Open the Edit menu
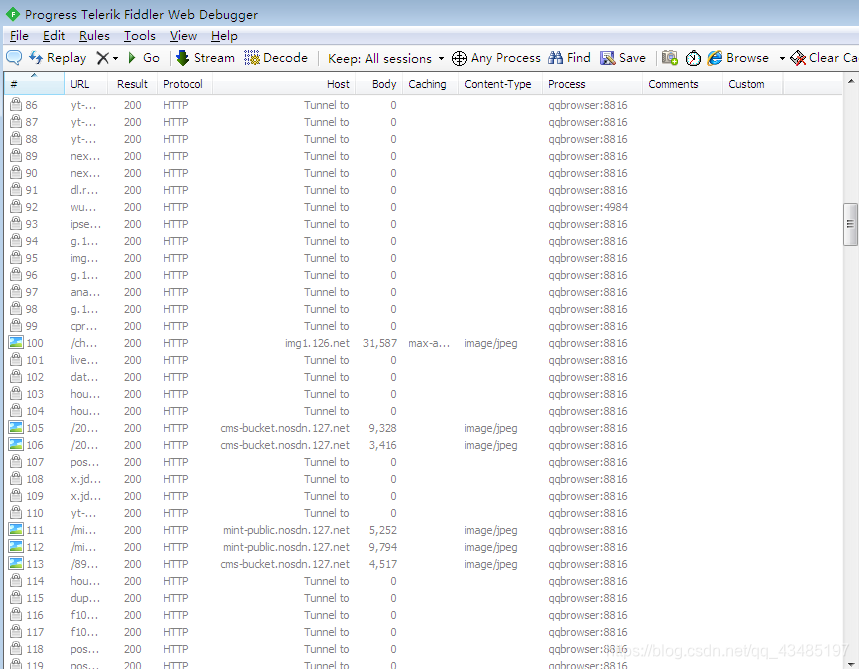859x669 pixels. pos(54,36)
